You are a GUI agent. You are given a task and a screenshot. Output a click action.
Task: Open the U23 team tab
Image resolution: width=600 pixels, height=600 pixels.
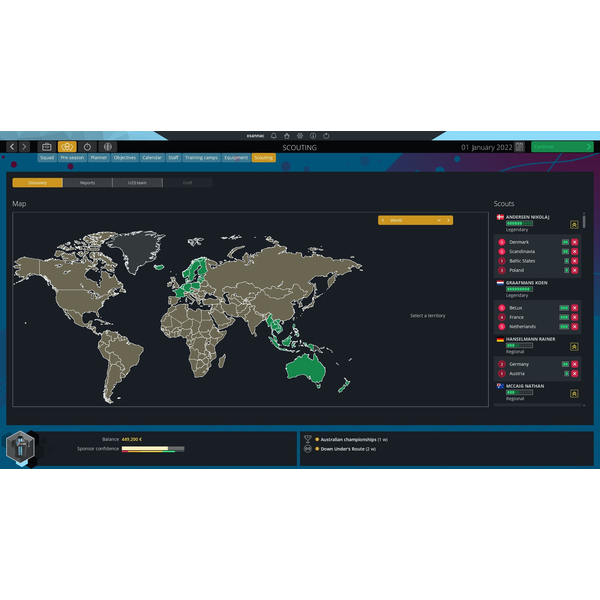click(137, 183)
